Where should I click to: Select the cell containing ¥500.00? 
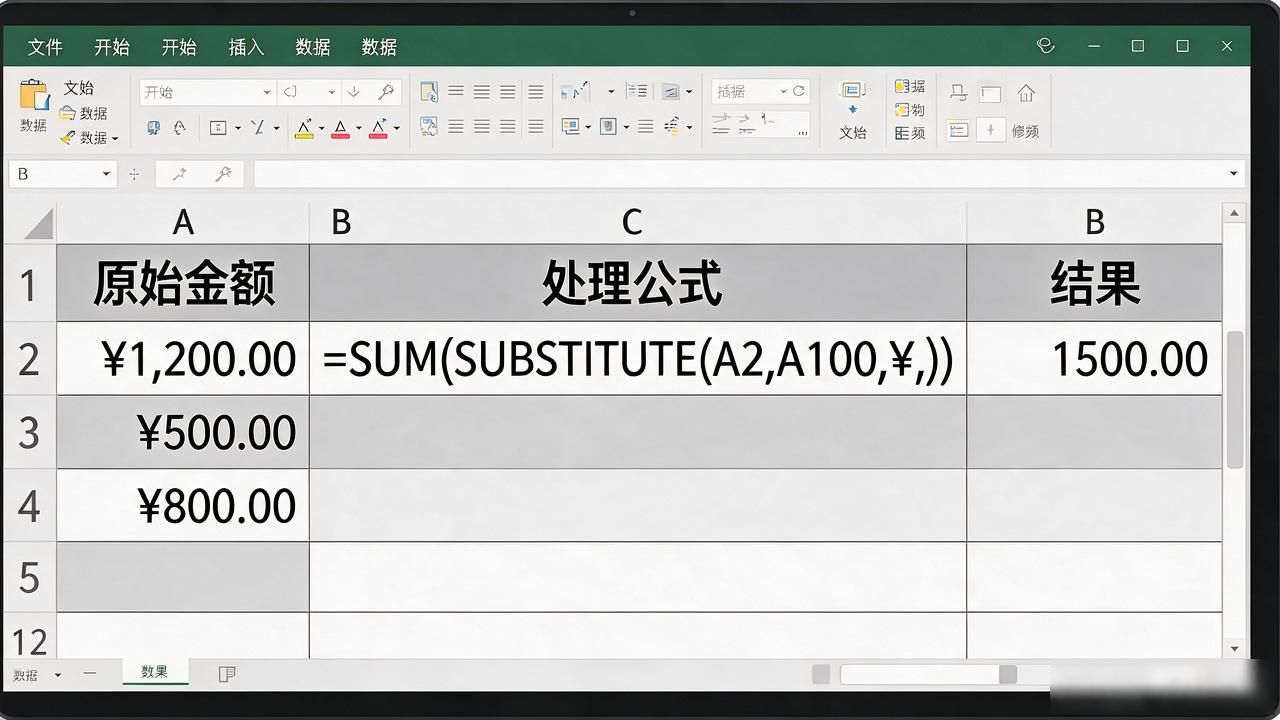click(x=183, y=432)
